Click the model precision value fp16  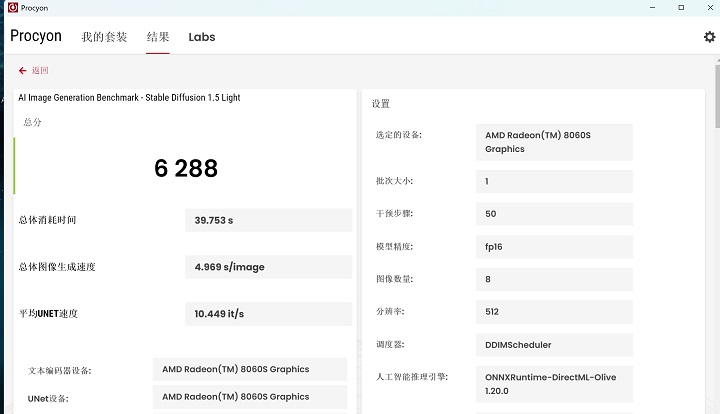point(554,247)
